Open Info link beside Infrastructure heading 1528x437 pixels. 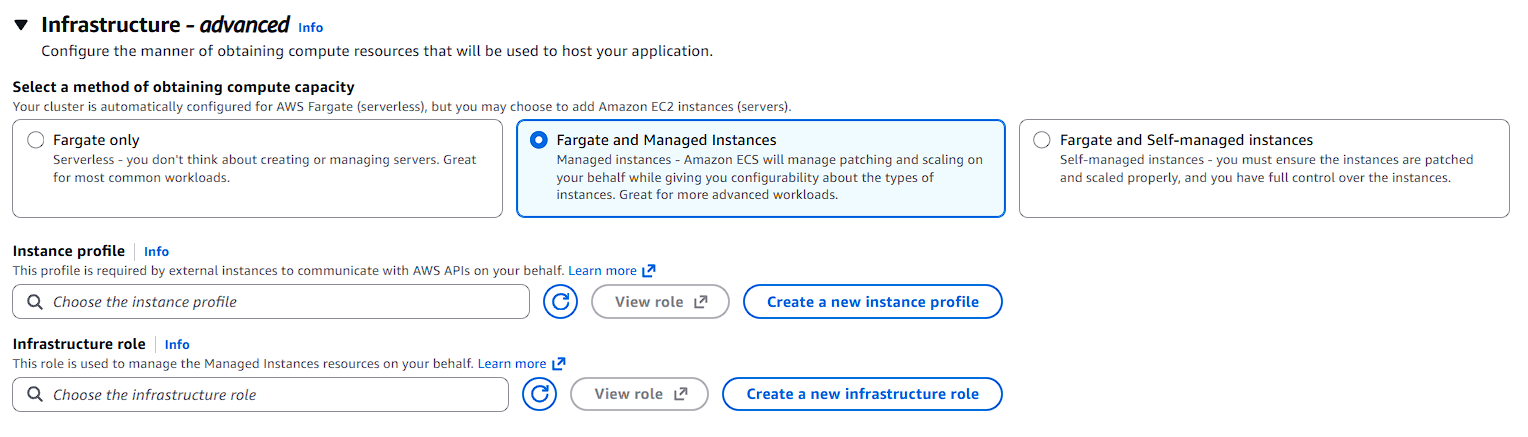tap(310, 28)
